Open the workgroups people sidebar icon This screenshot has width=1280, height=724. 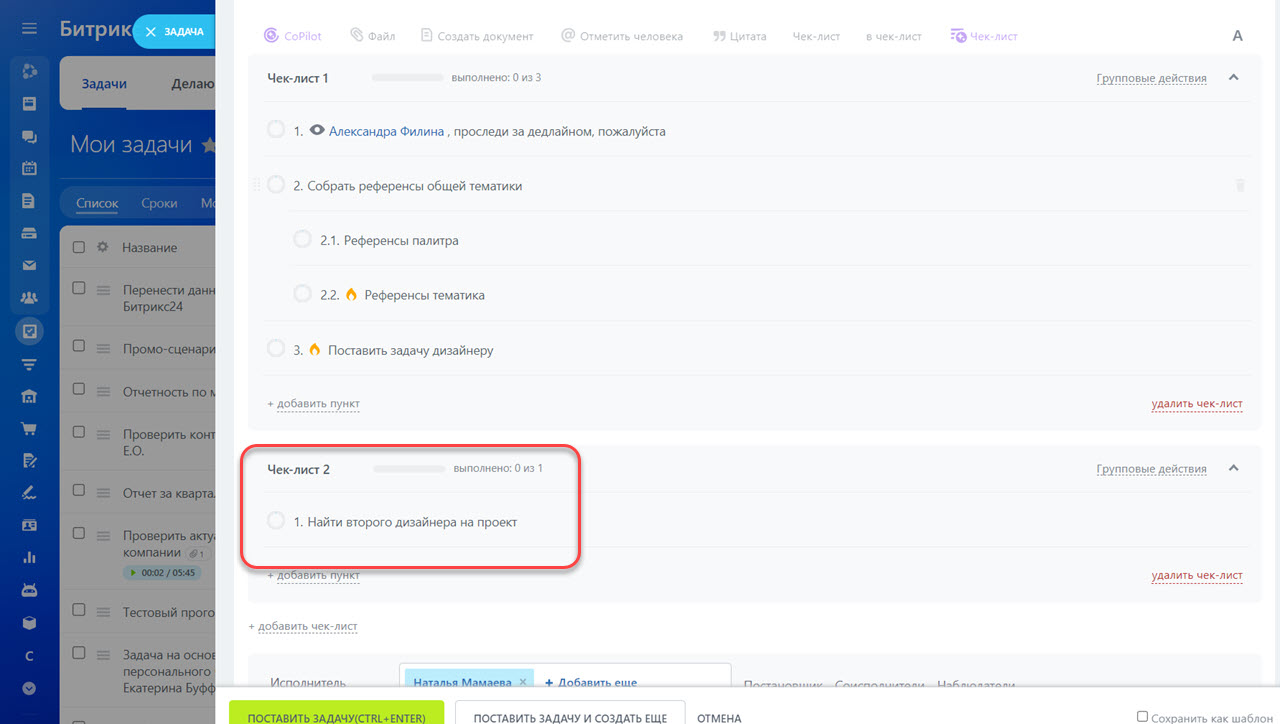click(29, 298)
